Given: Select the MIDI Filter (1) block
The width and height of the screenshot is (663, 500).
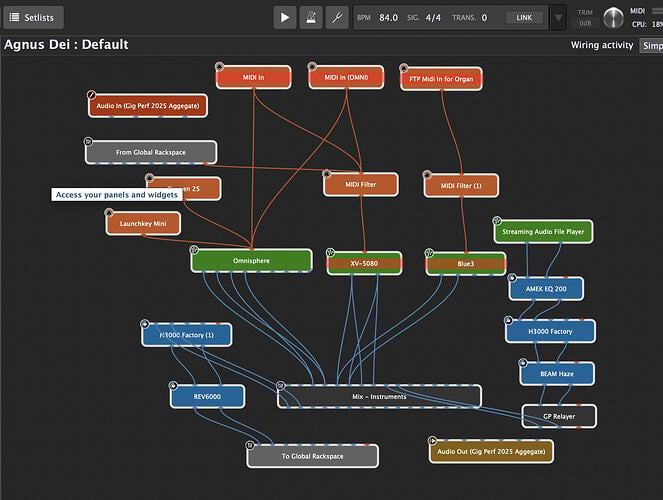Looking at the screenshot, I should 461,186.
